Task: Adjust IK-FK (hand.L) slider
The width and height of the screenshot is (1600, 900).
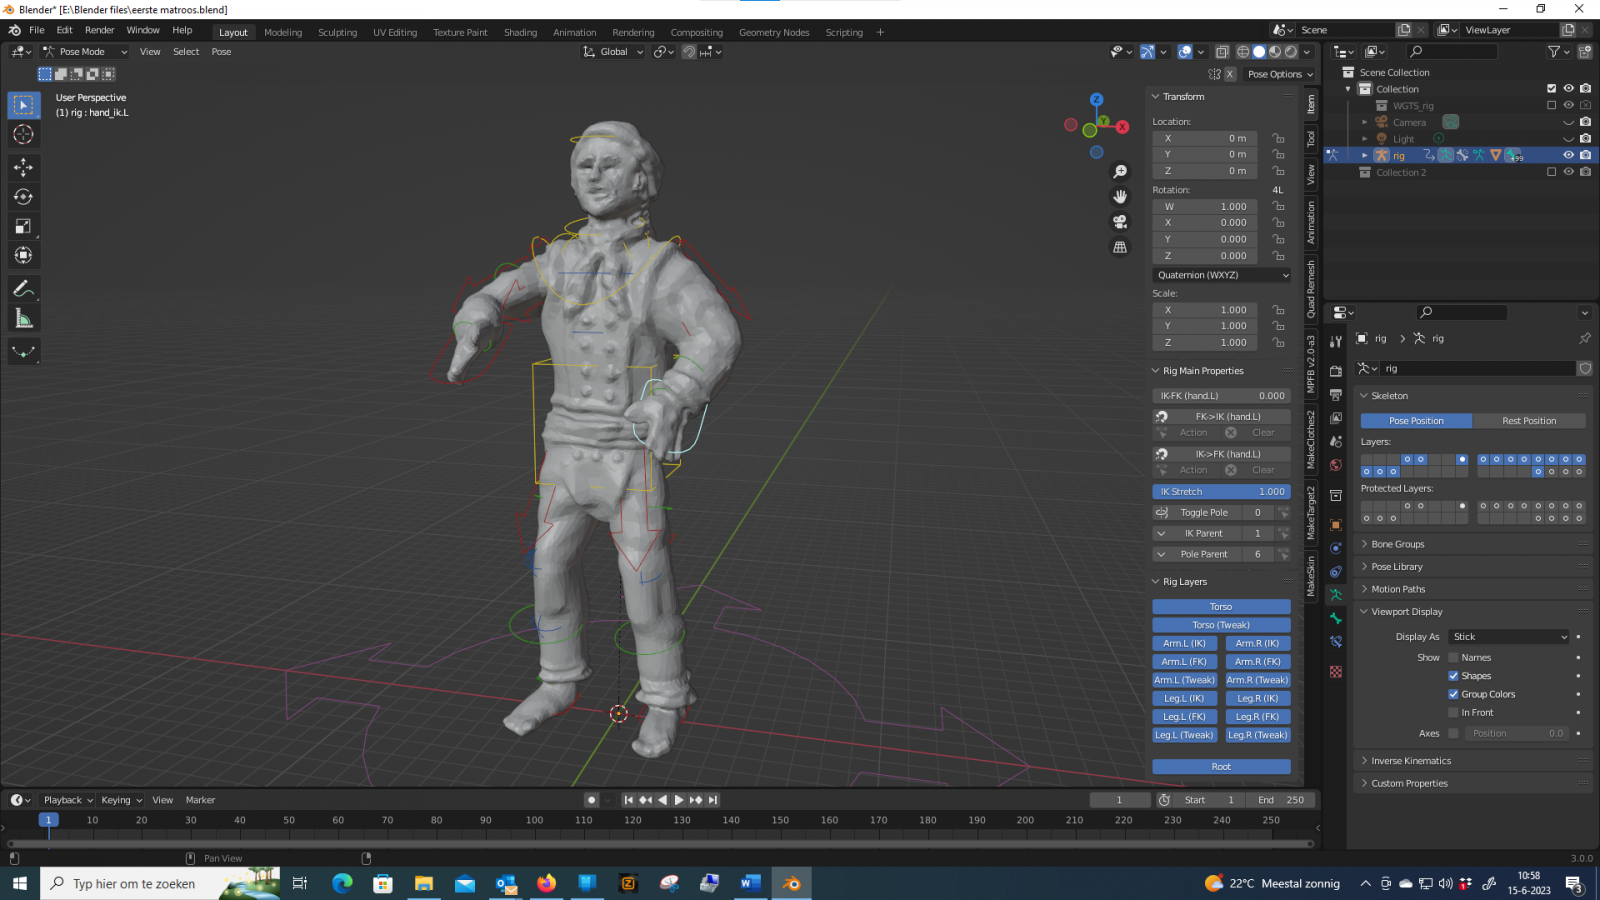Action: (x=1221, y=396)
